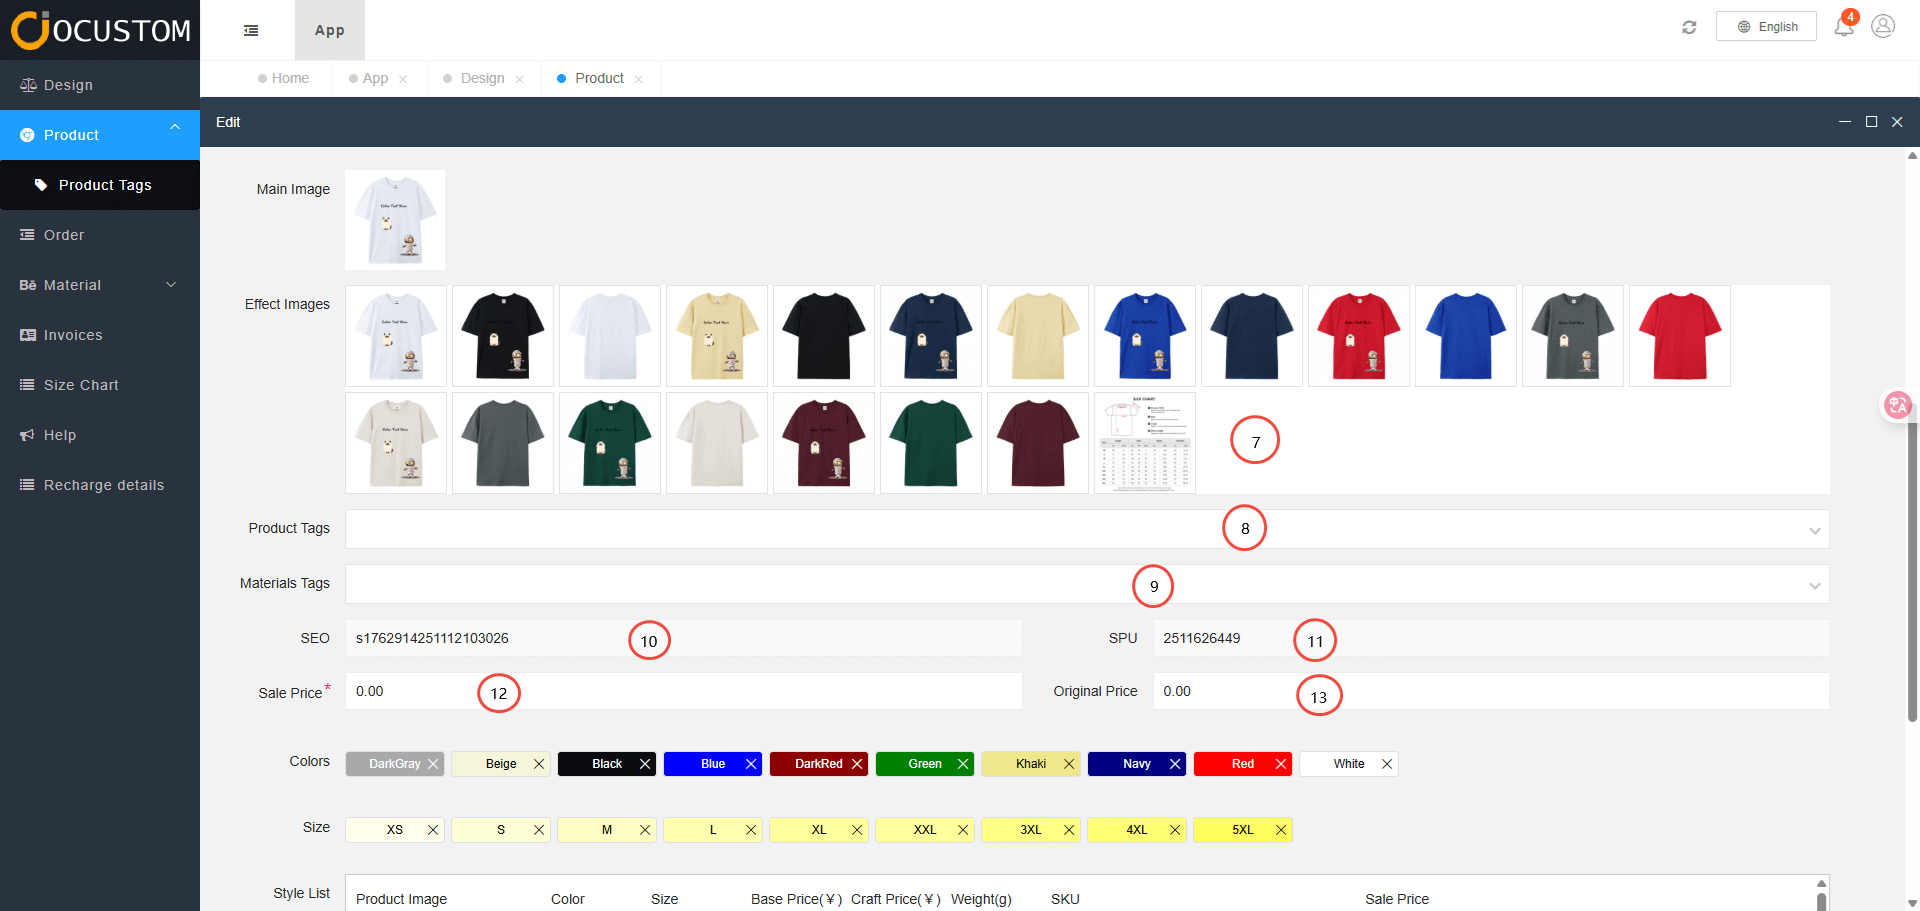Viewport: 1920px width, 911px height.
Task: Open the Recharge details link
Action: coord(103,485)
